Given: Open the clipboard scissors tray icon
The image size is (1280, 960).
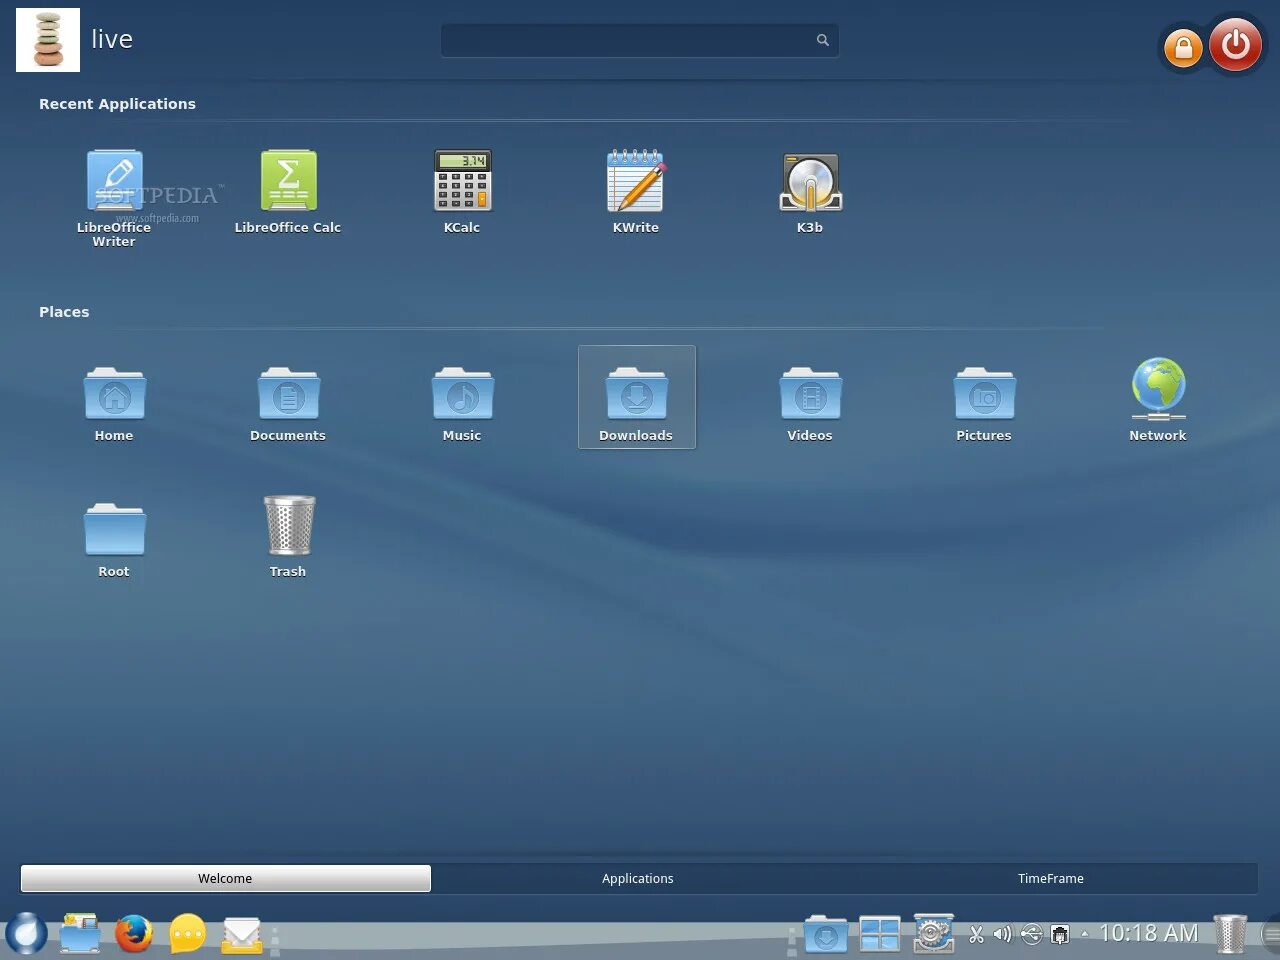Looking at the screenshot, I should pyautogui.click(x=976, y=934).
